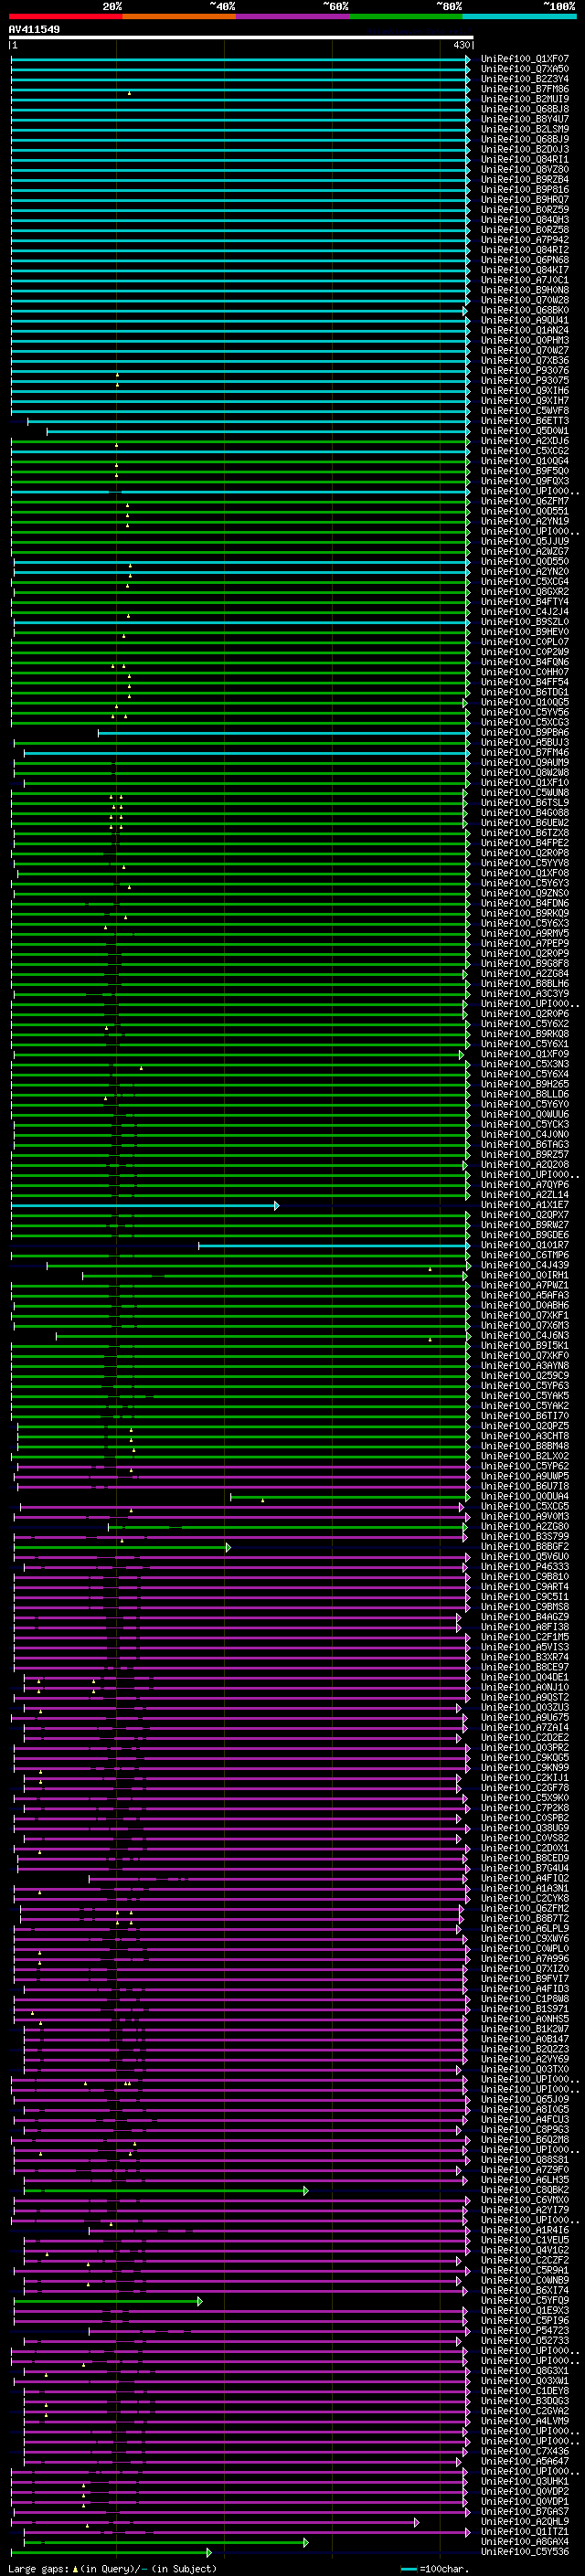Screen dimensions: 585x2576
Task: Open hit UniRef100_B2Z3Y4
Action: (524, 79)
